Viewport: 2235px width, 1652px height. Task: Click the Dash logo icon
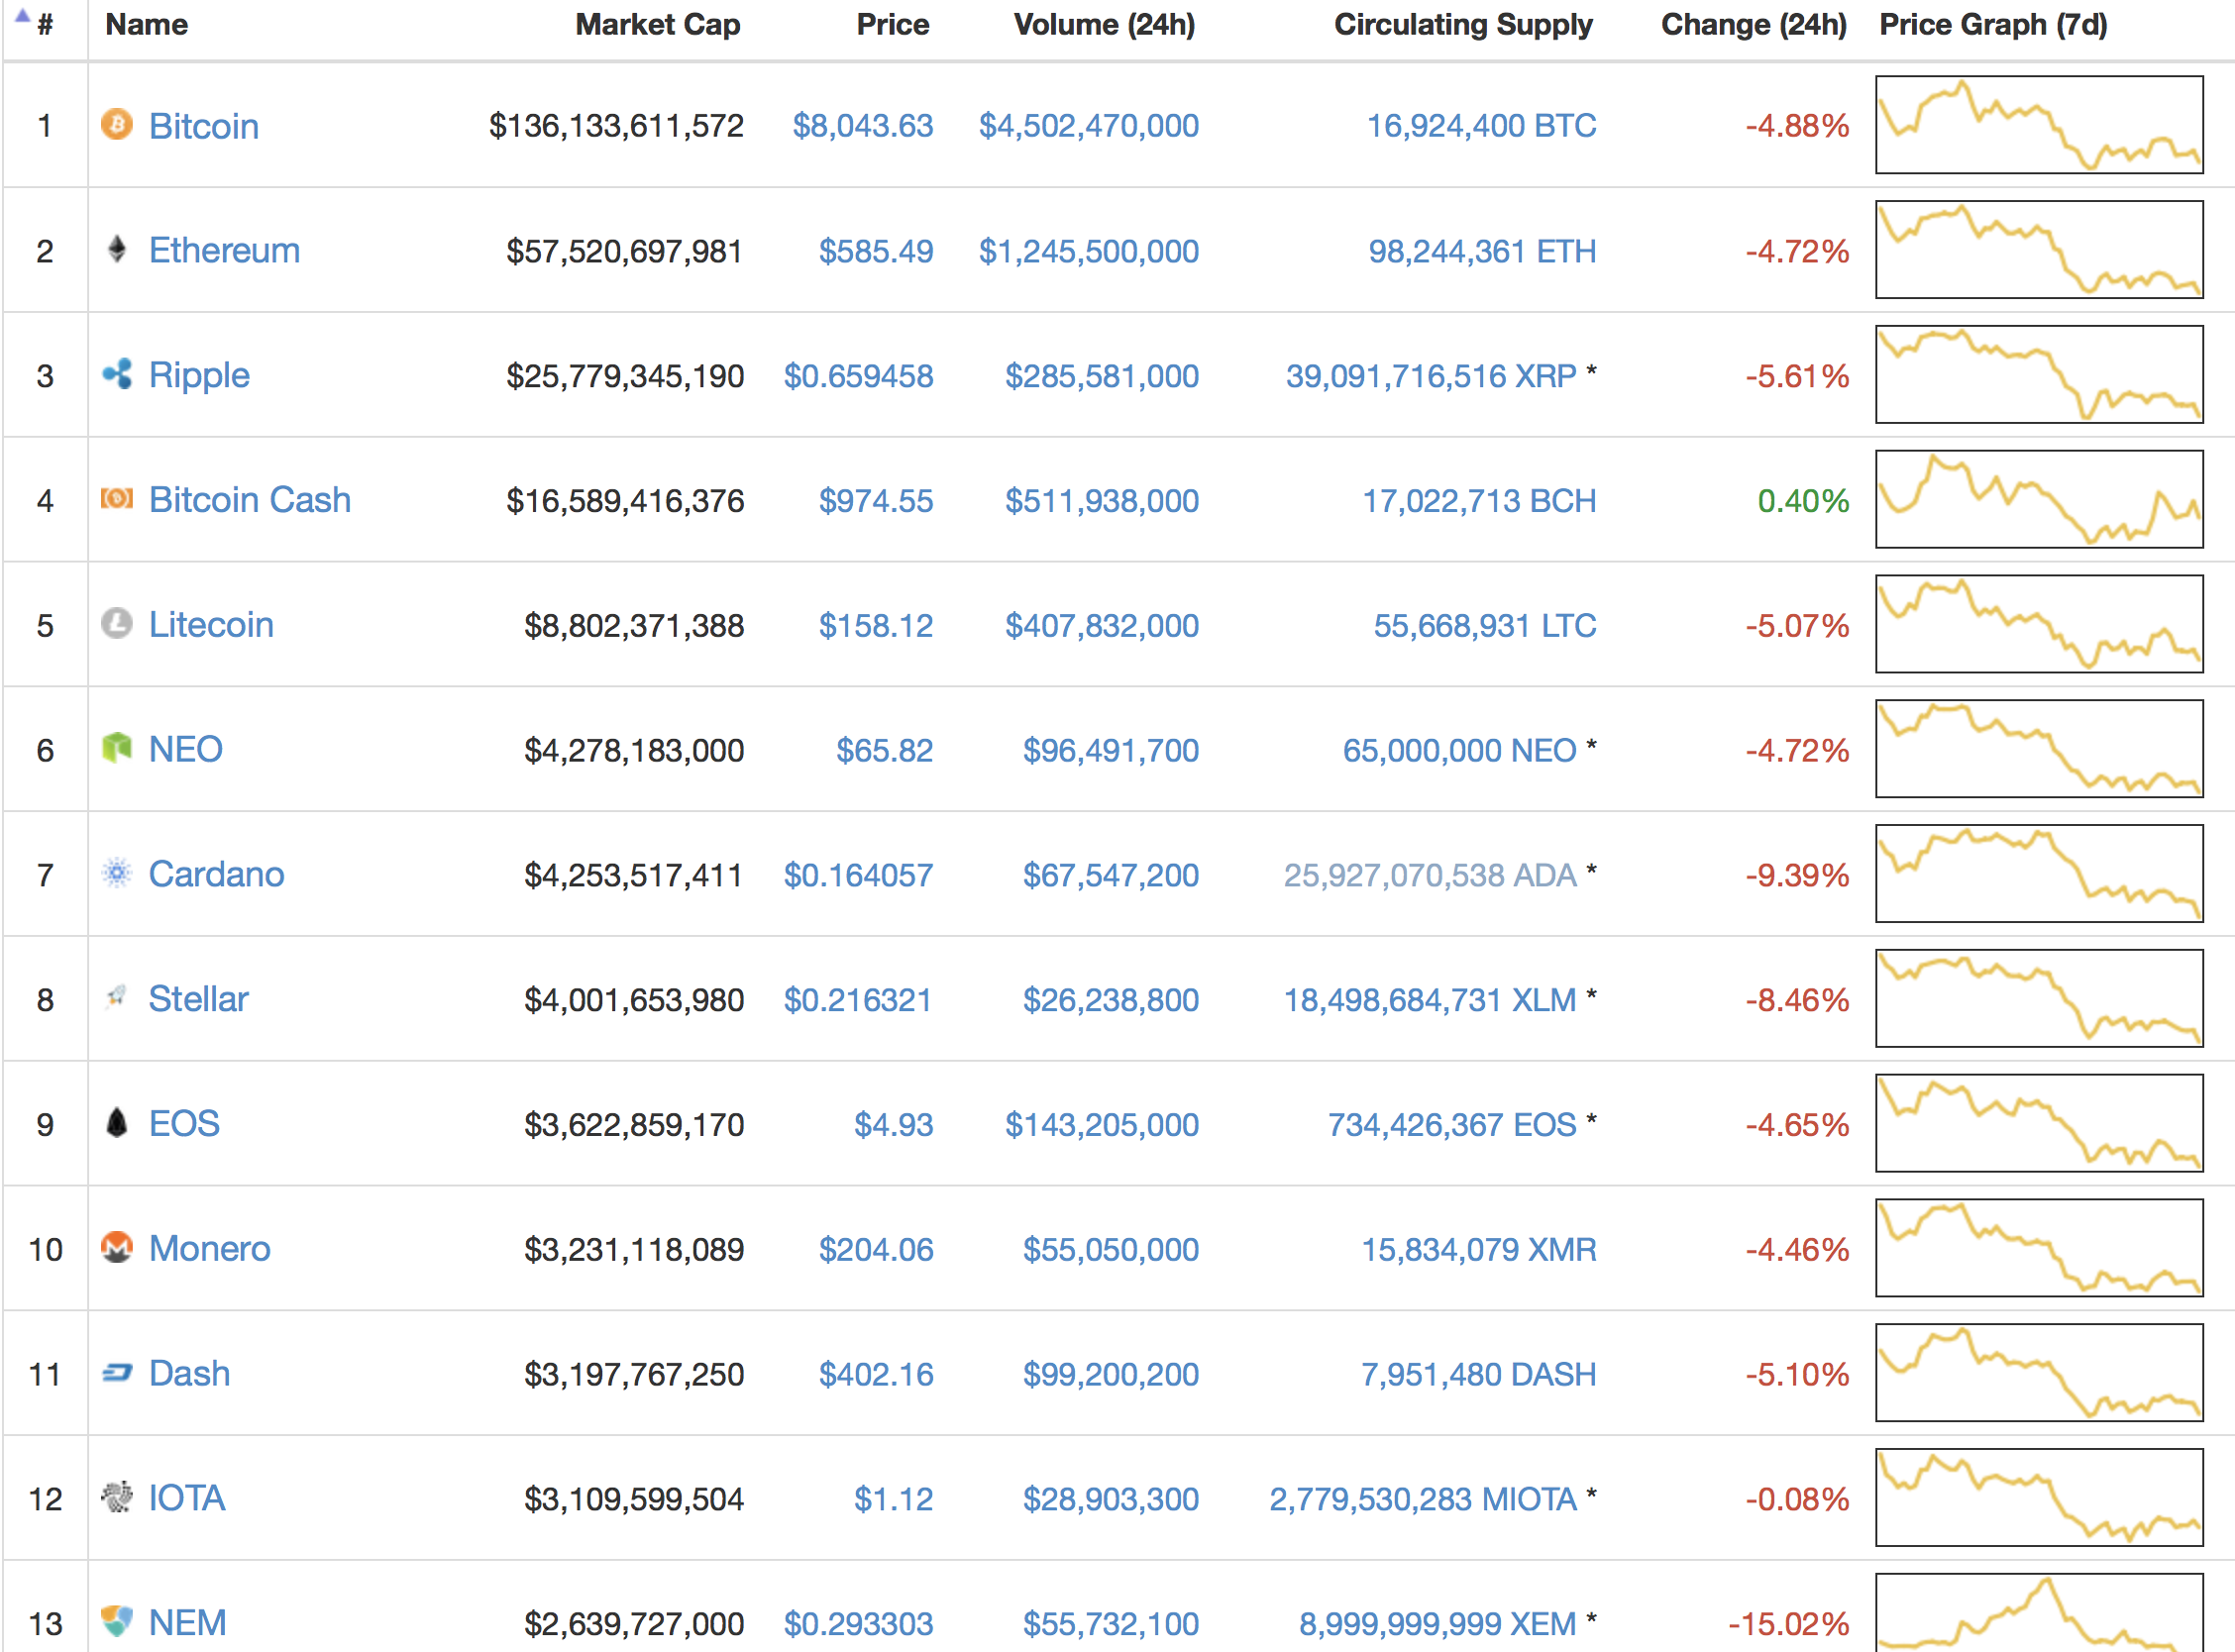(117, 1373)
